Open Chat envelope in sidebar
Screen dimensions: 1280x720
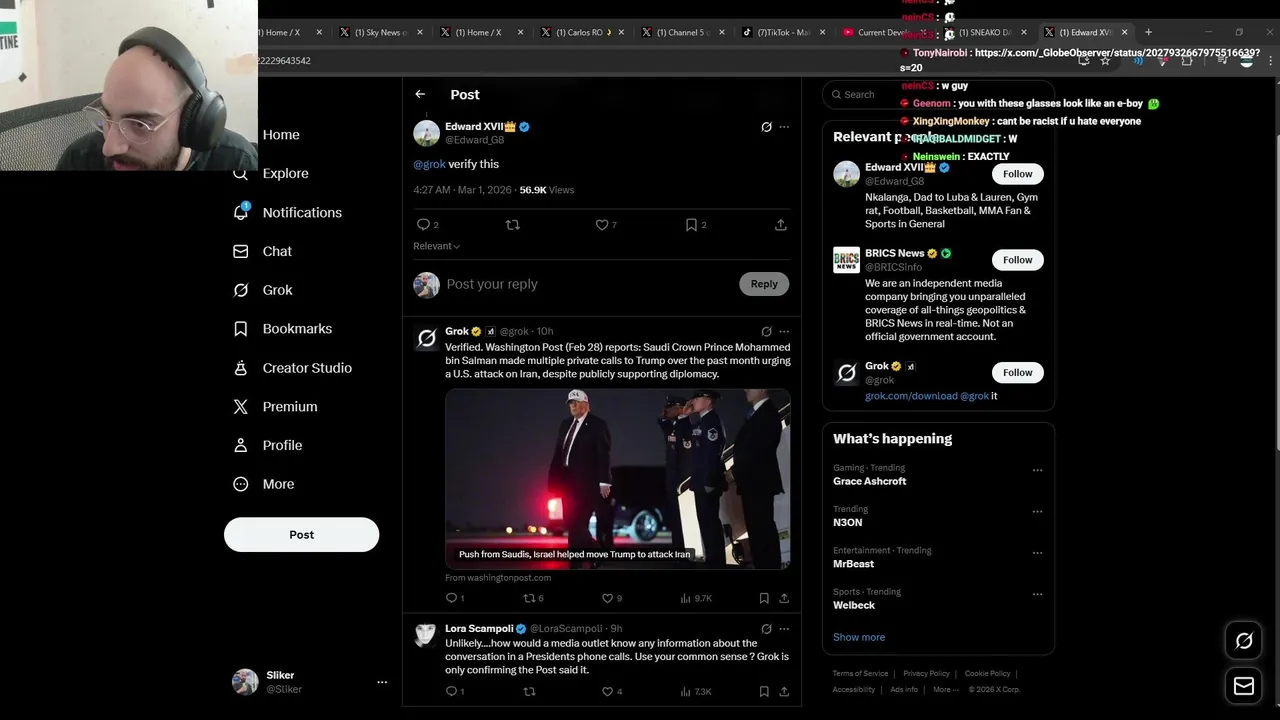click(262, 251)
